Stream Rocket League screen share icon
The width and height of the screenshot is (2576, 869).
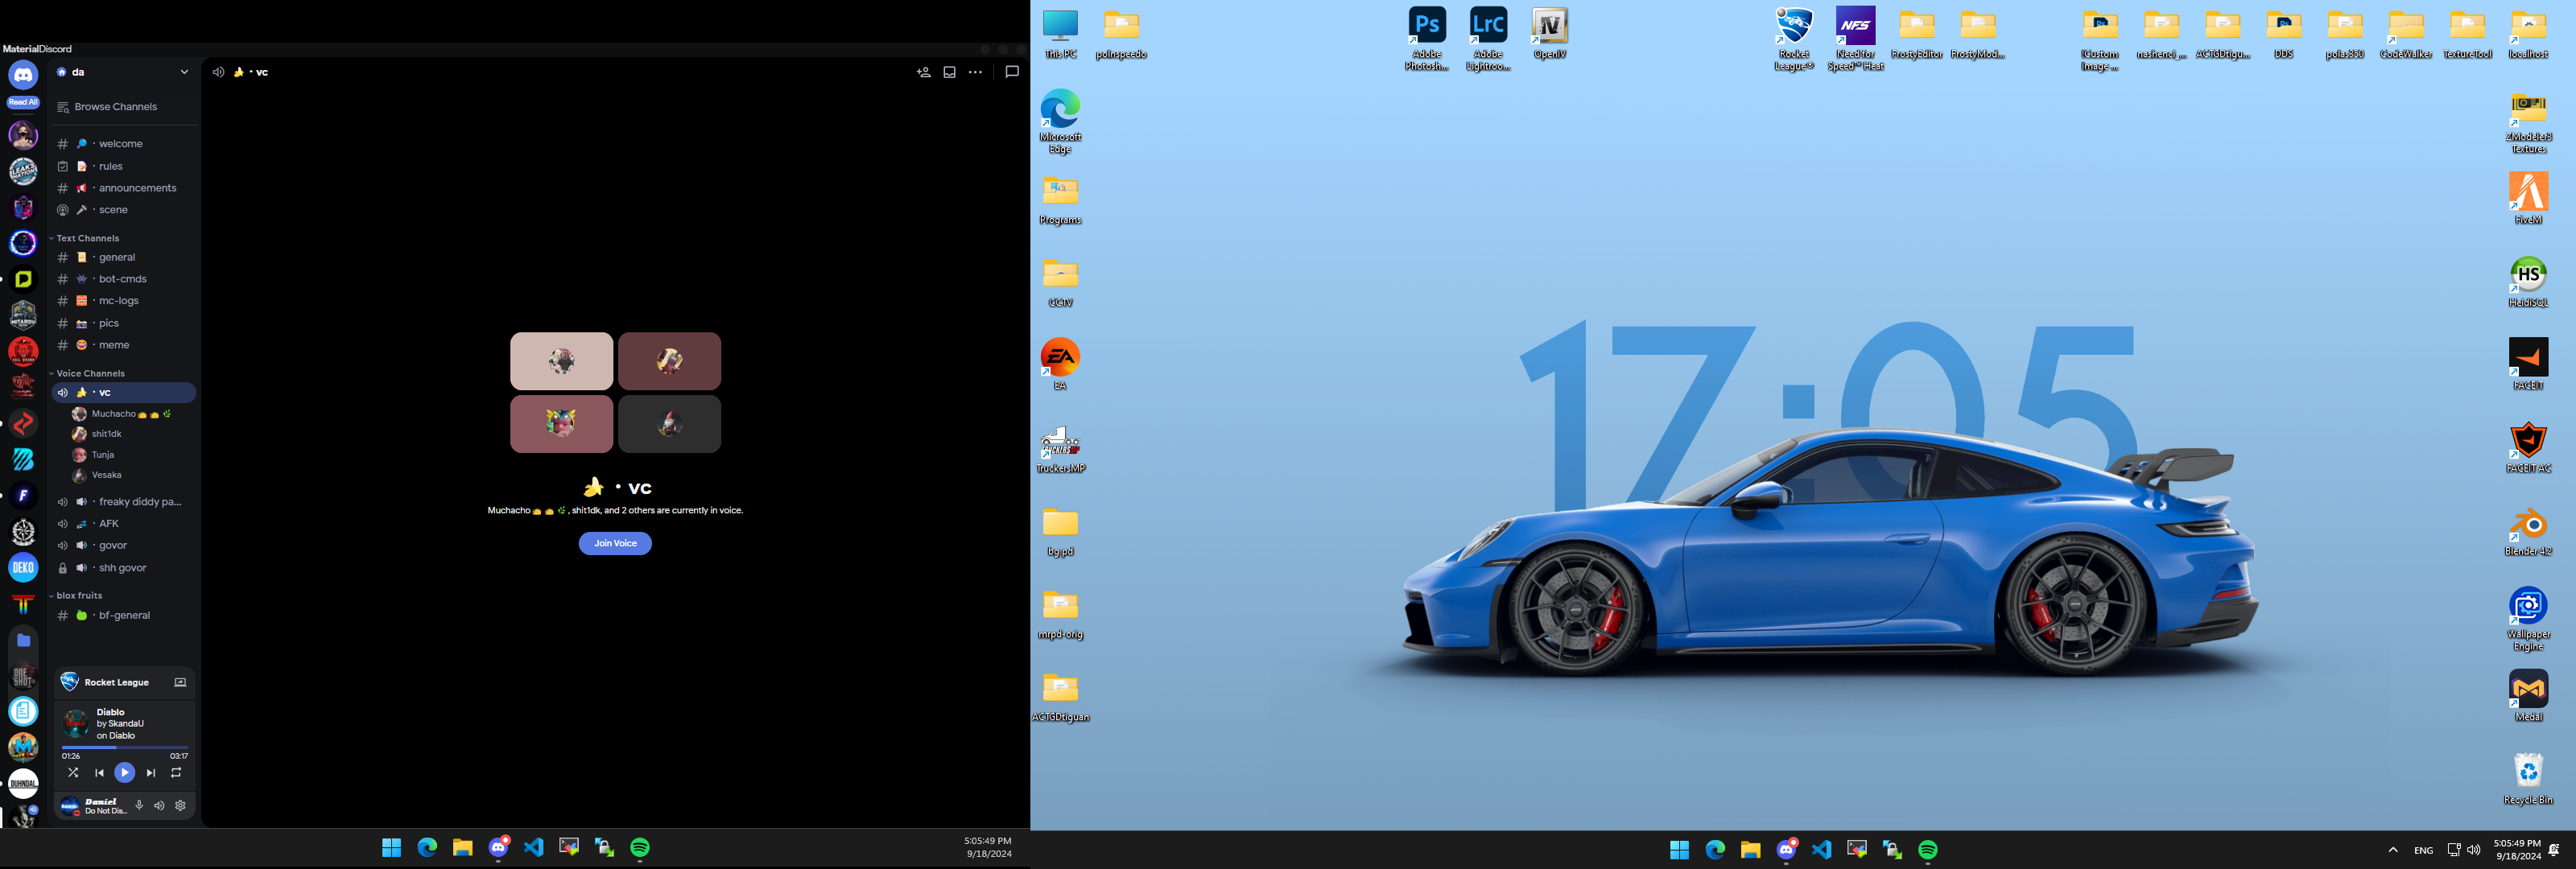[180, 683]
